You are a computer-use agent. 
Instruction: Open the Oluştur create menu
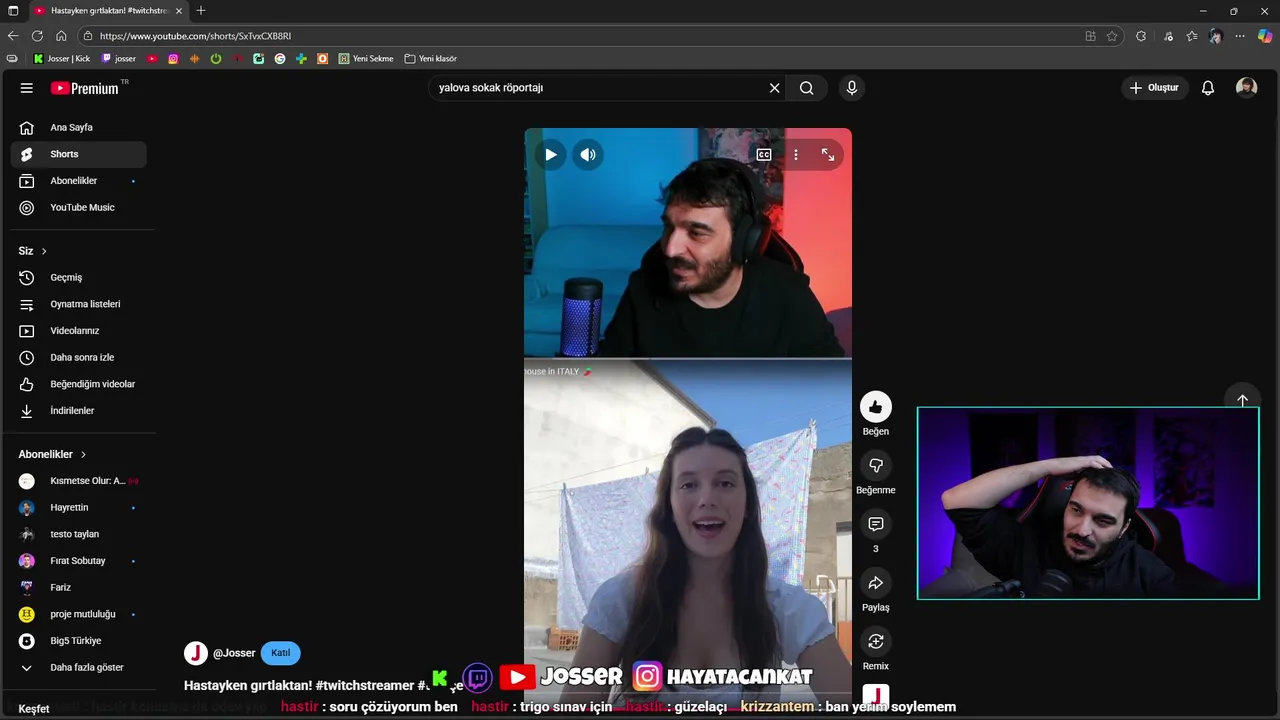click(1155, 88)
